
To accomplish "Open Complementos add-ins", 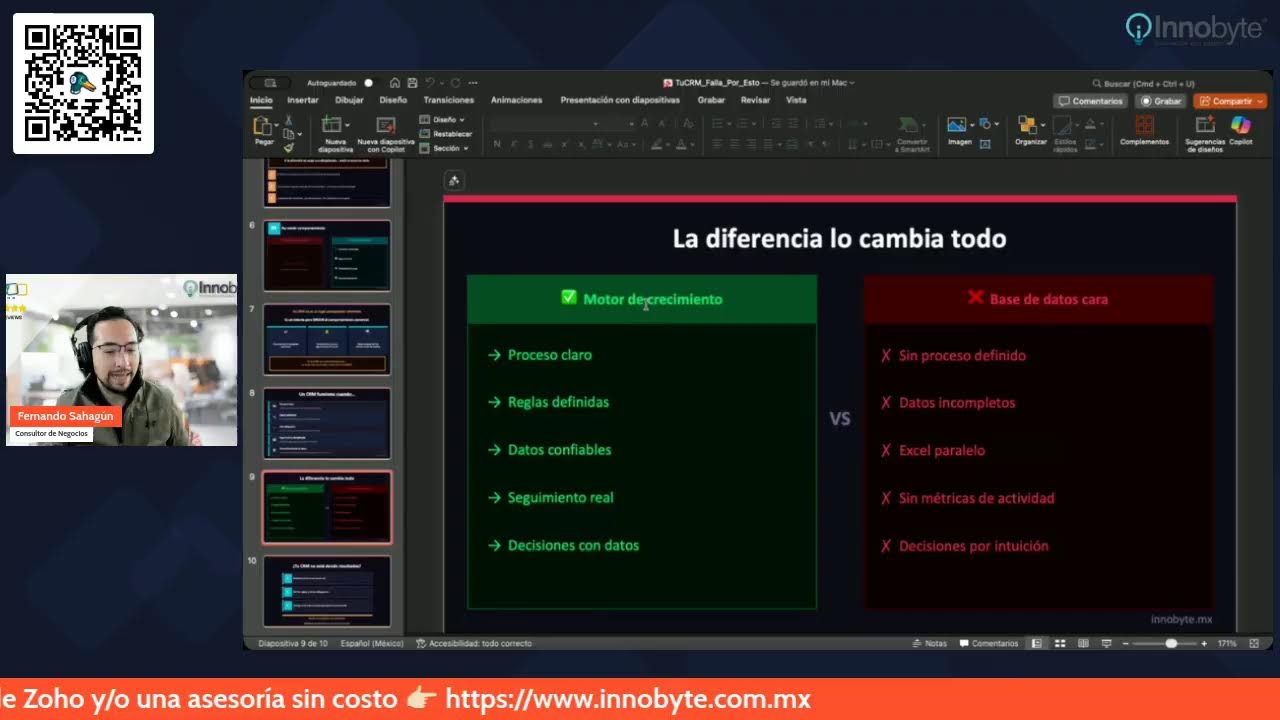I will 1144,129.
